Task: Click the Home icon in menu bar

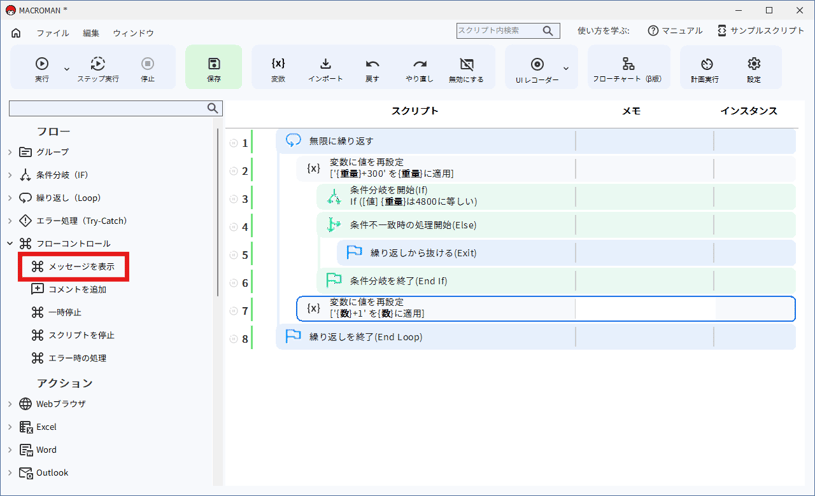Action: tap(16, 33)
